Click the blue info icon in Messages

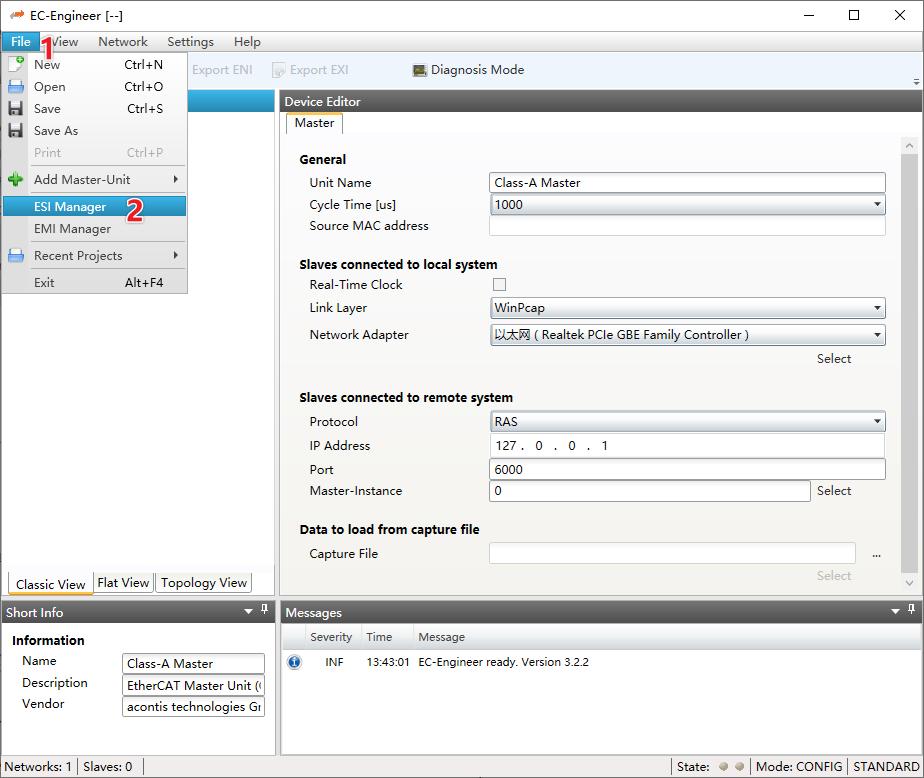(x=294, y=662)
